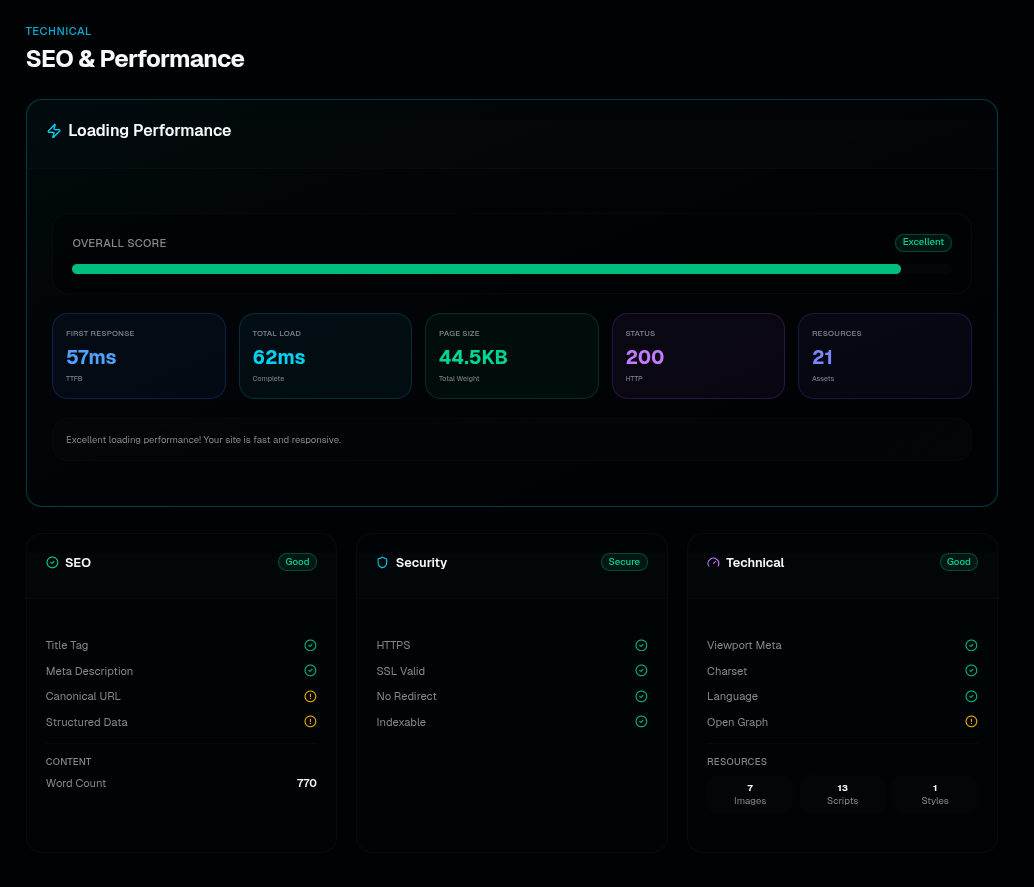
Task: Click the Excellent badge on Overall Score
Action: click(922, 242)
